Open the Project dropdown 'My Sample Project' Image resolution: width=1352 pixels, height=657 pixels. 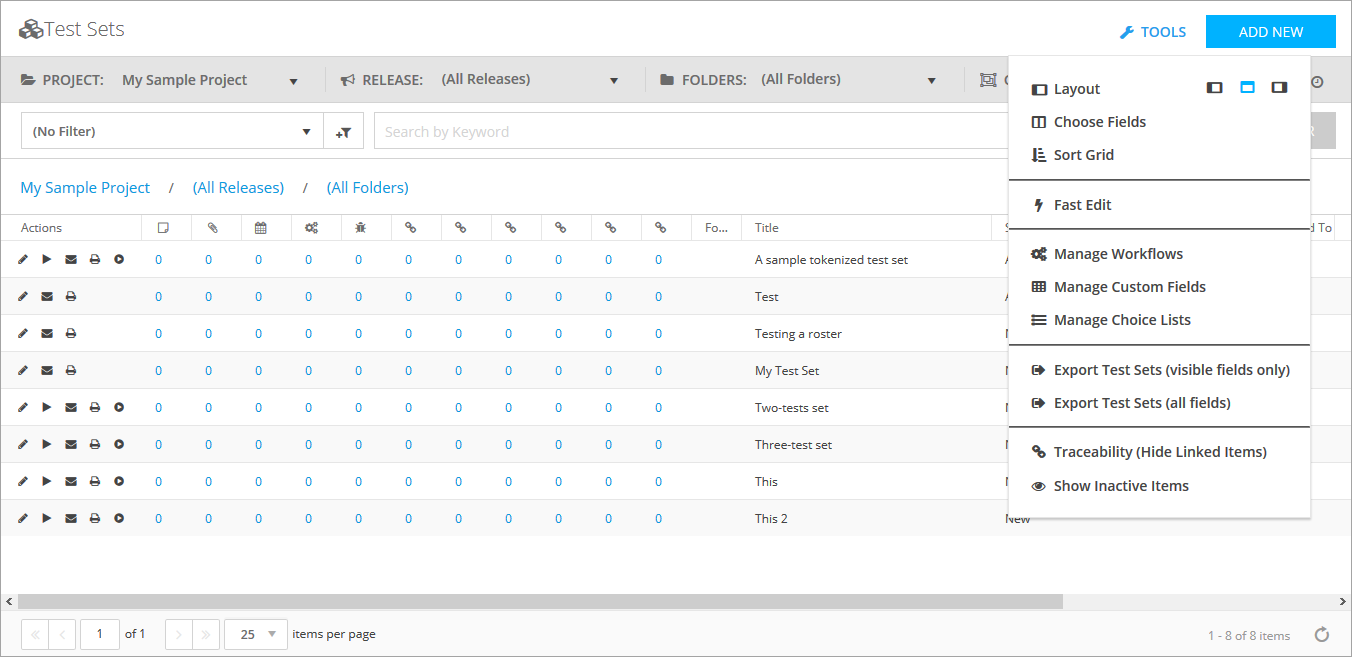pyautogui.click(x=210, y=80)
